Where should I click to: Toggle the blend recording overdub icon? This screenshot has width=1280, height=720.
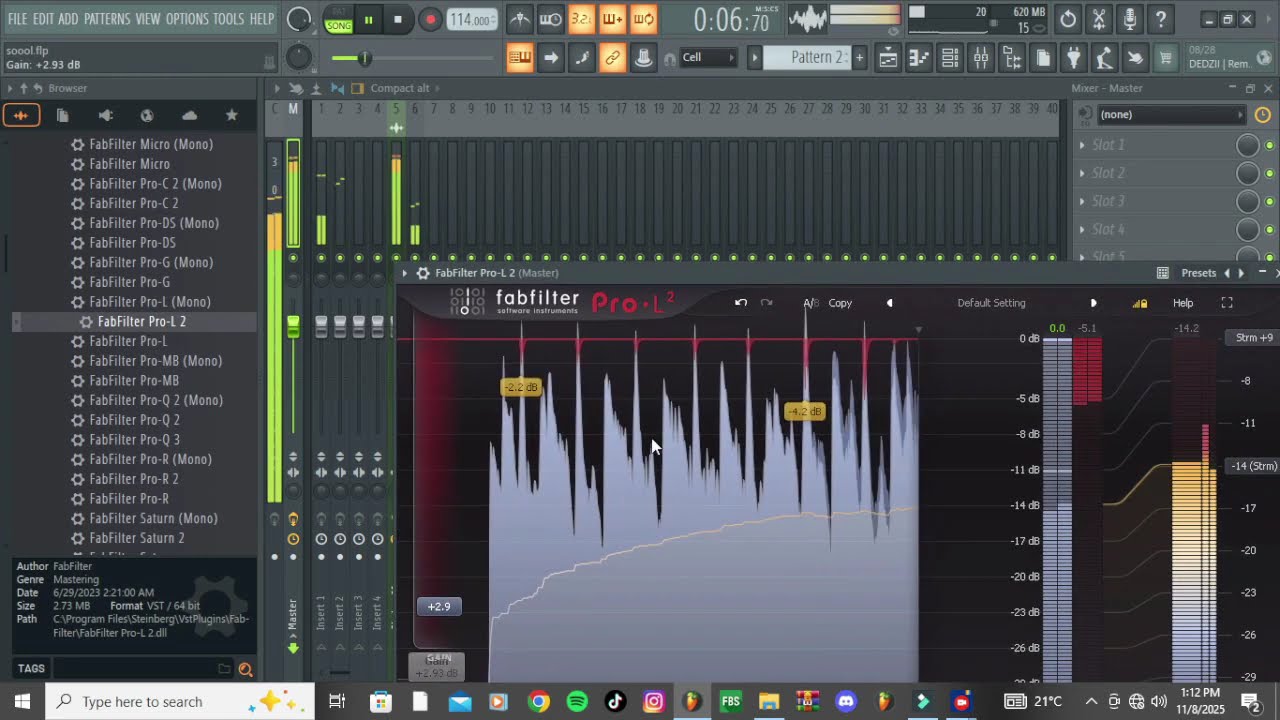(x=612, y=19)
